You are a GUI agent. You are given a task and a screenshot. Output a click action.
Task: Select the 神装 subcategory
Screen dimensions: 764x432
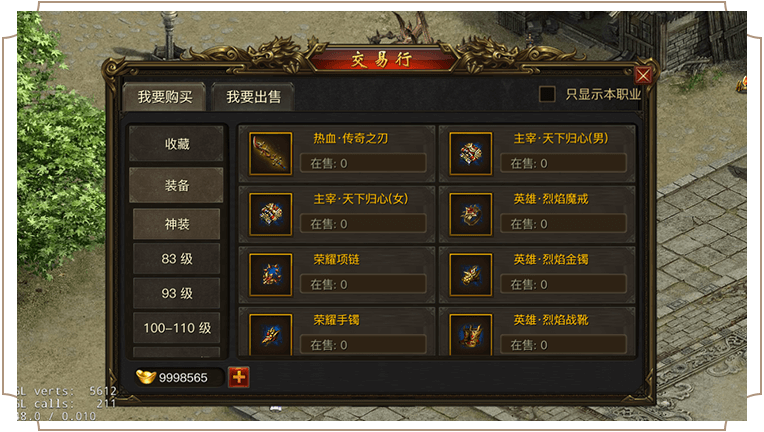(x=176, y=224)
